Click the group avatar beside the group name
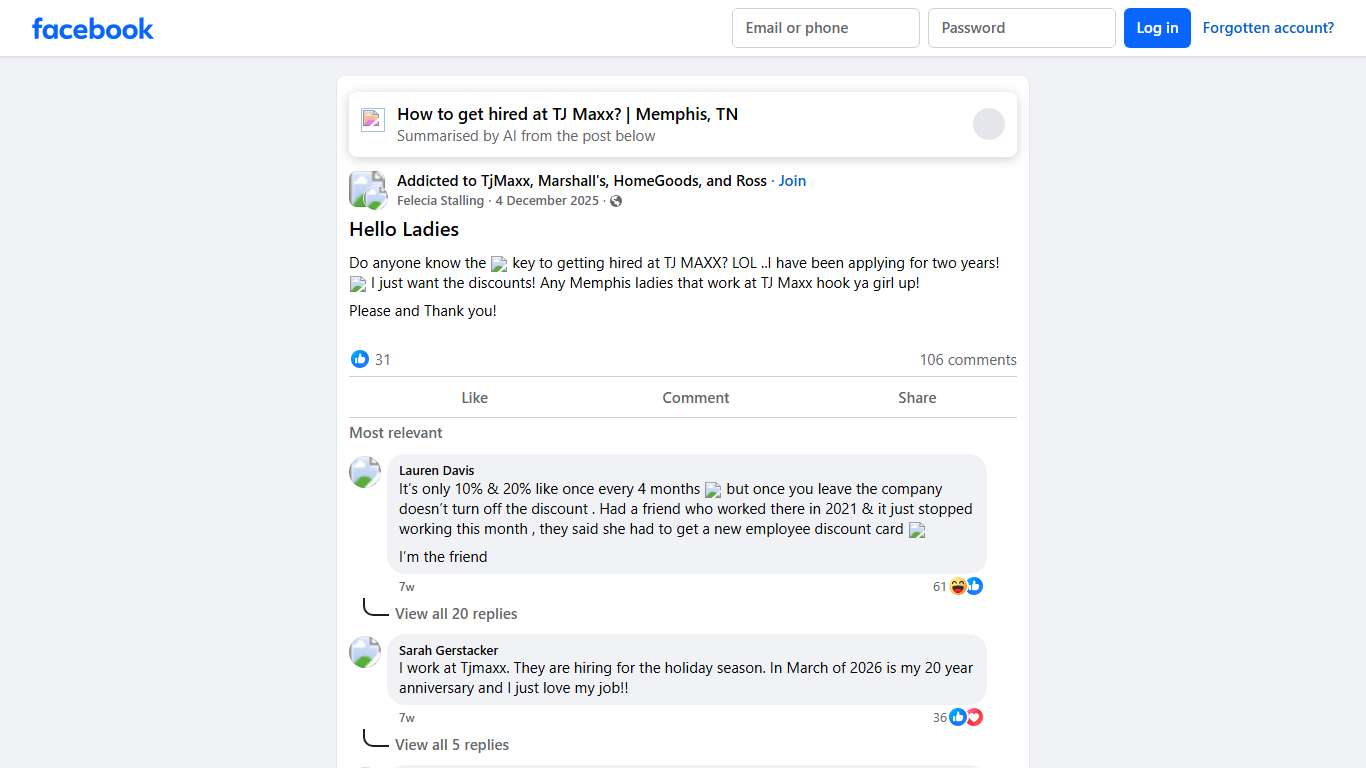The height and width of the screenshot is (768, 1366). pyautogui.click(x=367, y=189)
